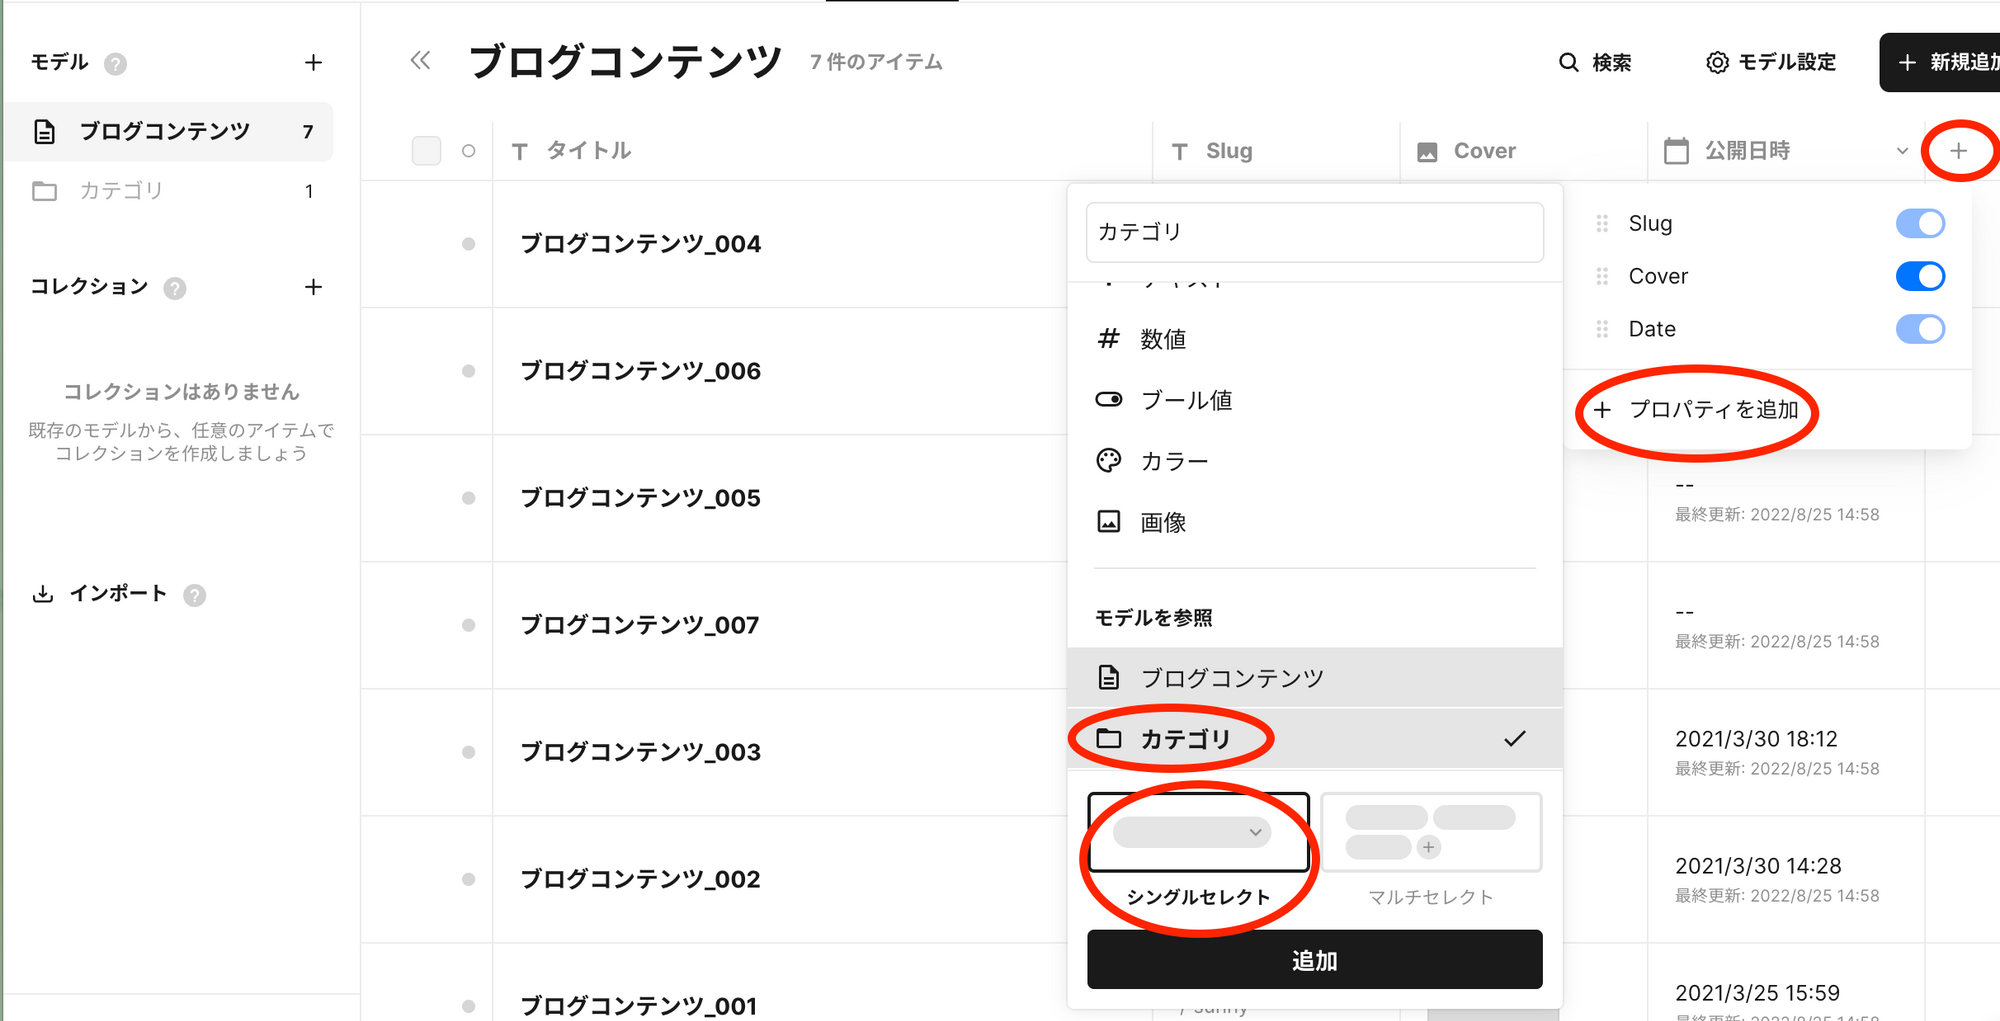Click status dot of ブログコンテンツ_004
This screenshot has height=1021, width=2000.
[x=468, y=244]
